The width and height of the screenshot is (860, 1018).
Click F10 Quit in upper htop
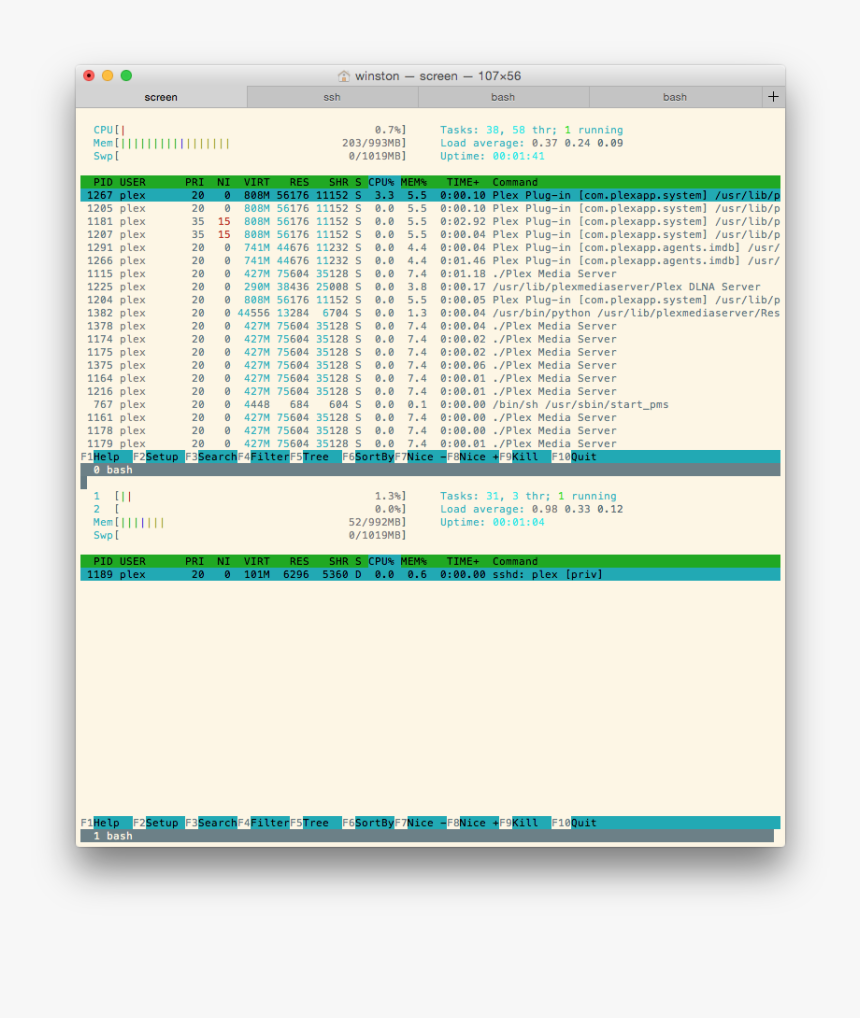click(x=574, y=456)
